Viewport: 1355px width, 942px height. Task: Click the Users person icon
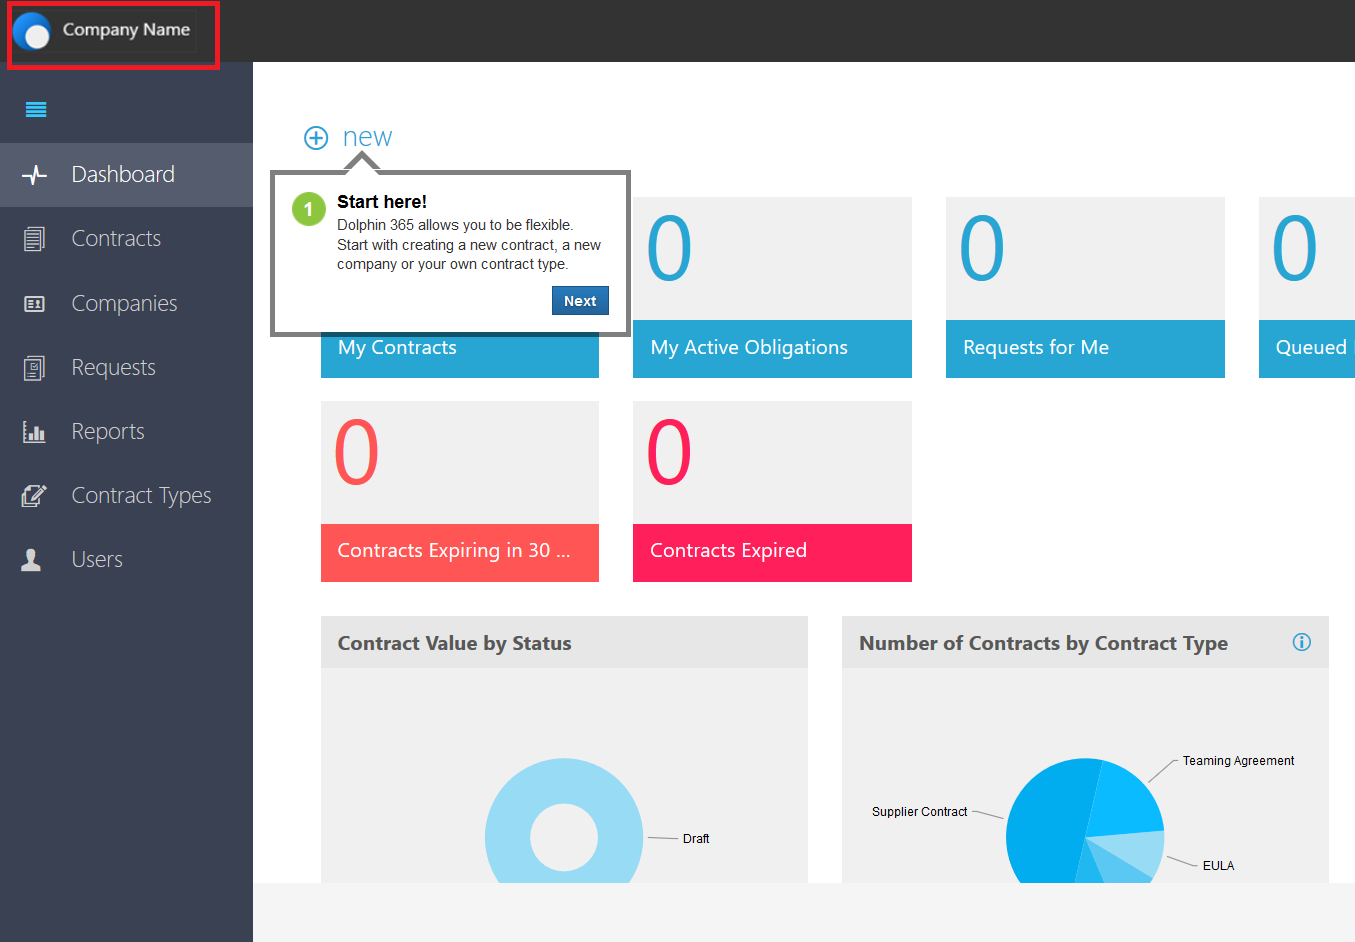click(32, 560)
